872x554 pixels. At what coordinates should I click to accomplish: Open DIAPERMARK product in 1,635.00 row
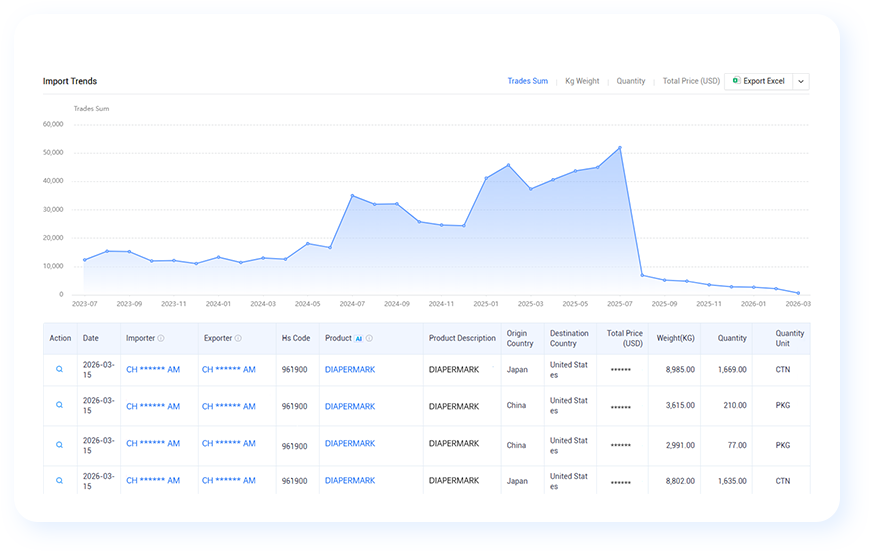point(350,481)
